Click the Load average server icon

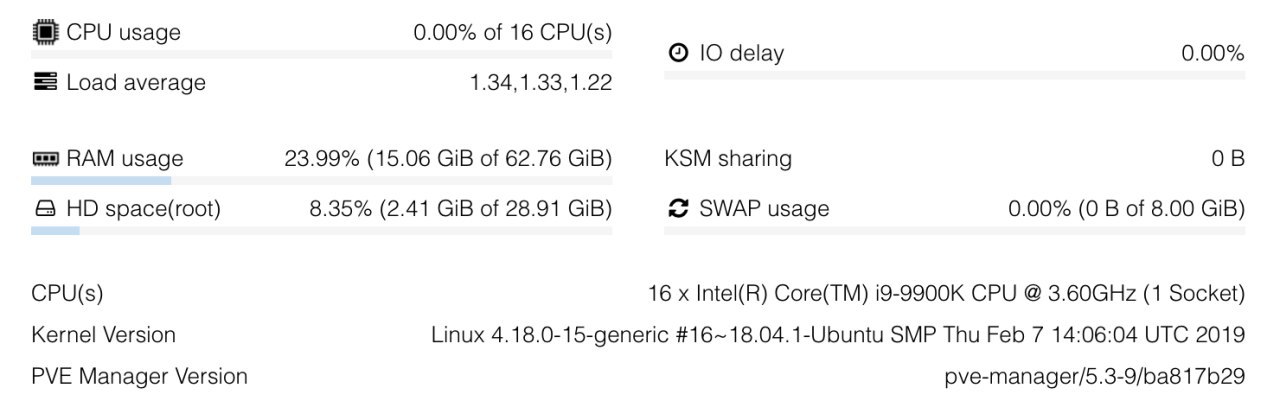(x=45, y=82)
